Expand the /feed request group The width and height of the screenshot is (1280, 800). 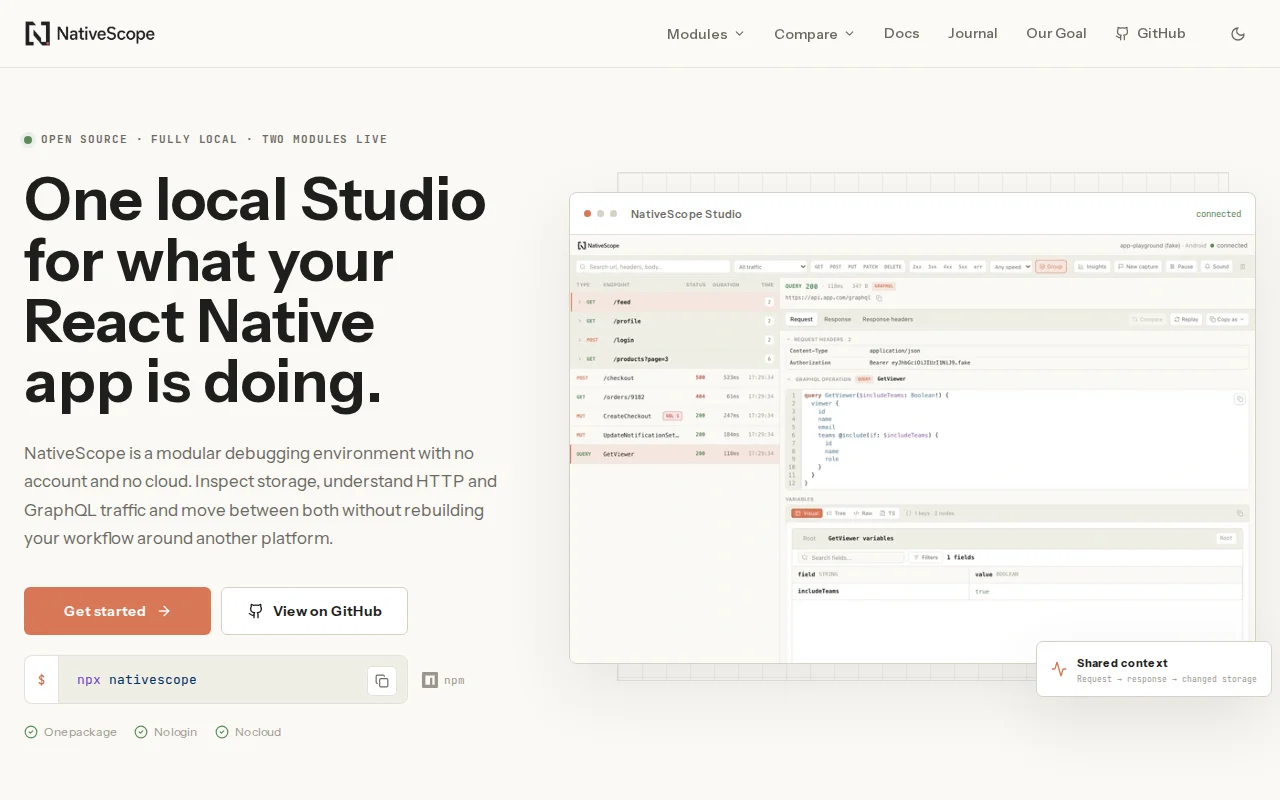pyautogui.click(x=675, y=302)
